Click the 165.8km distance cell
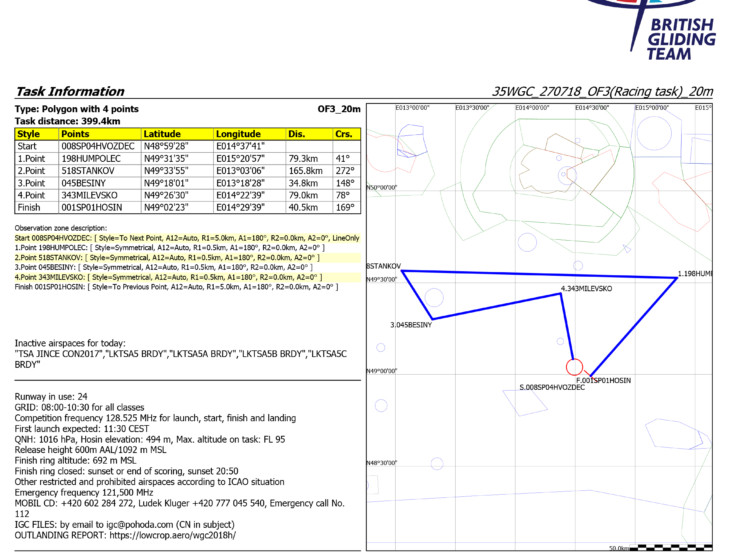The height and width of the screenshot is (552, 730). click(303, 170)
